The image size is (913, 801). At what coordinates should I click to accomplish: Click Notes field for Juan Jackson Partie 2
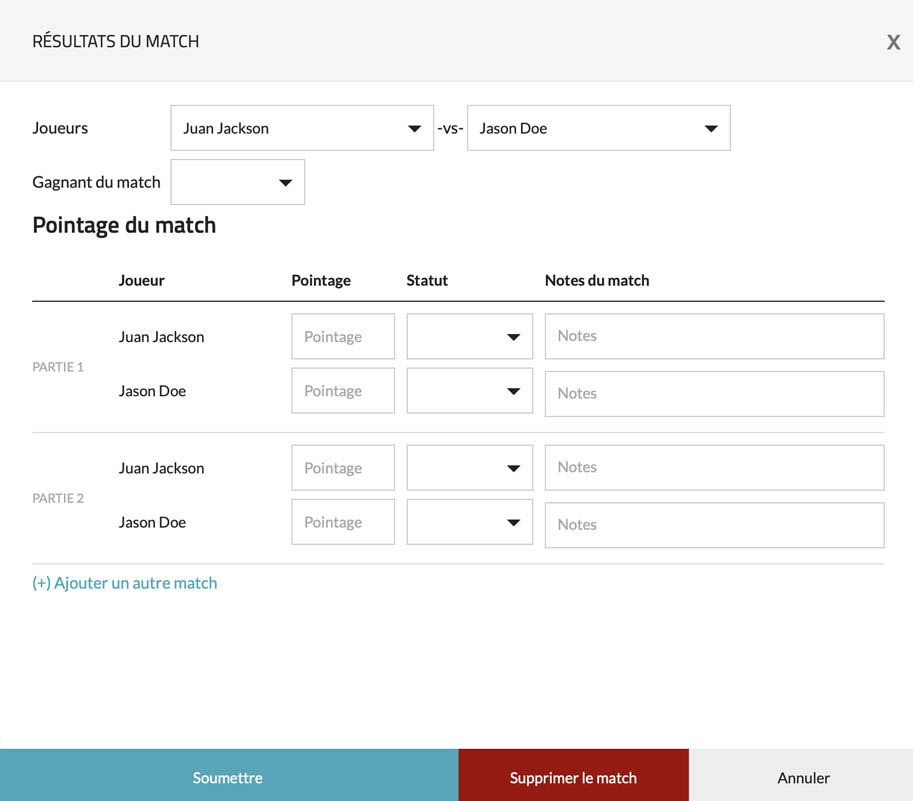click(714, 467)
